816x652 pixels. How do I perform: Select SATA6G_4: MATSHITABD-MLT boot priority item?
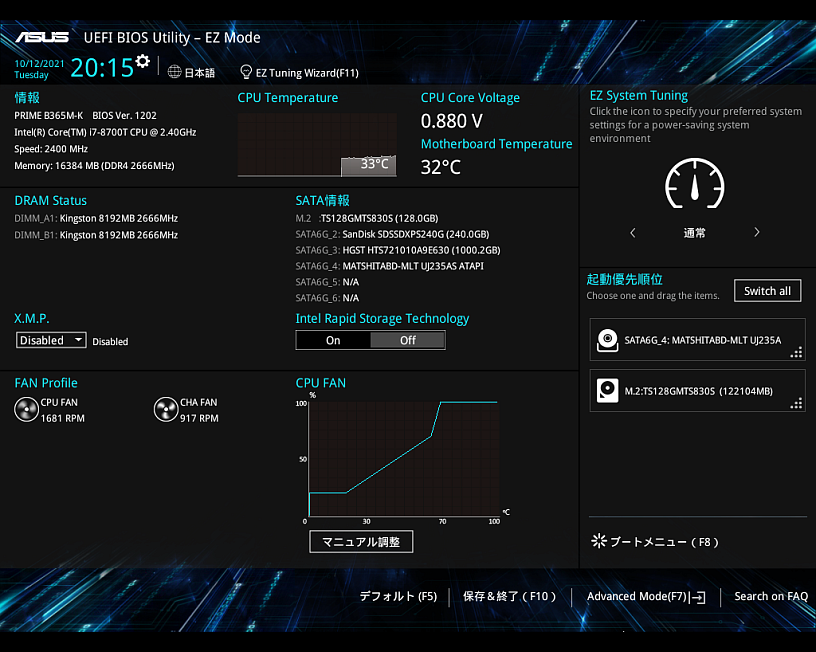coord(697,340)
